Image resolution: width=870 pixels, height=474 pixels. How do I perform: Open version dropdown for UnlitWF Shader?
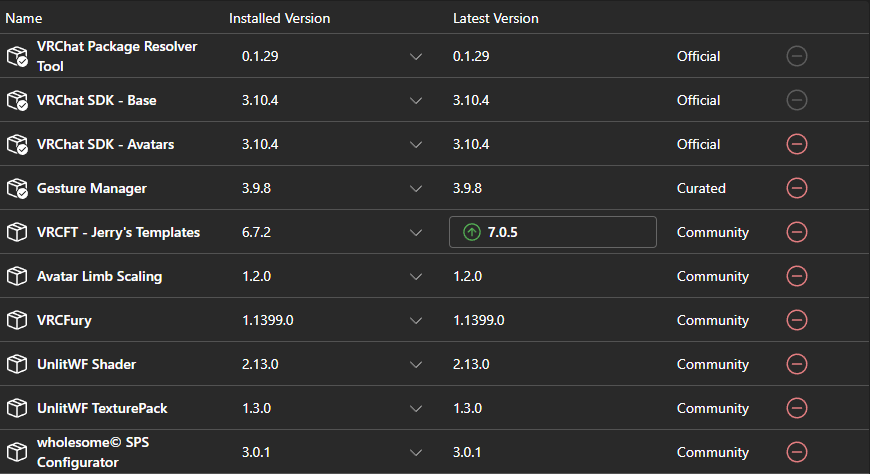coord(416,364)
